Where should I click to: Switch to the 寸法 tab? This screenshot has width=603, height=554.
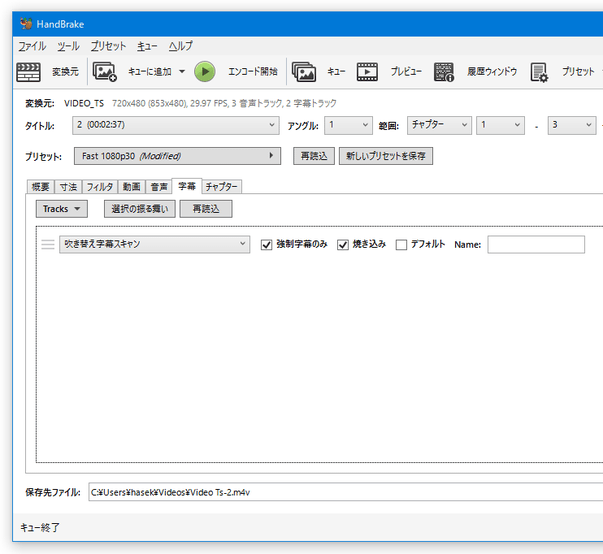coord(68,187)
